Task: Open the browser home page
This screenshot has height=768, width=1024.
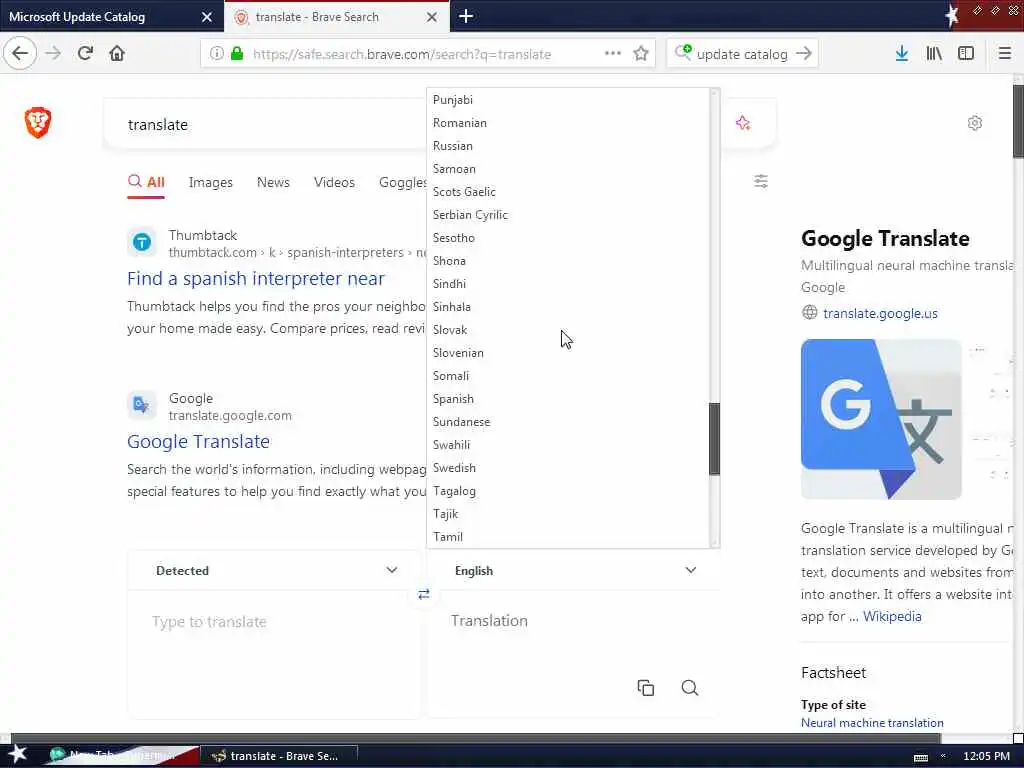Action: coord(117,54)
